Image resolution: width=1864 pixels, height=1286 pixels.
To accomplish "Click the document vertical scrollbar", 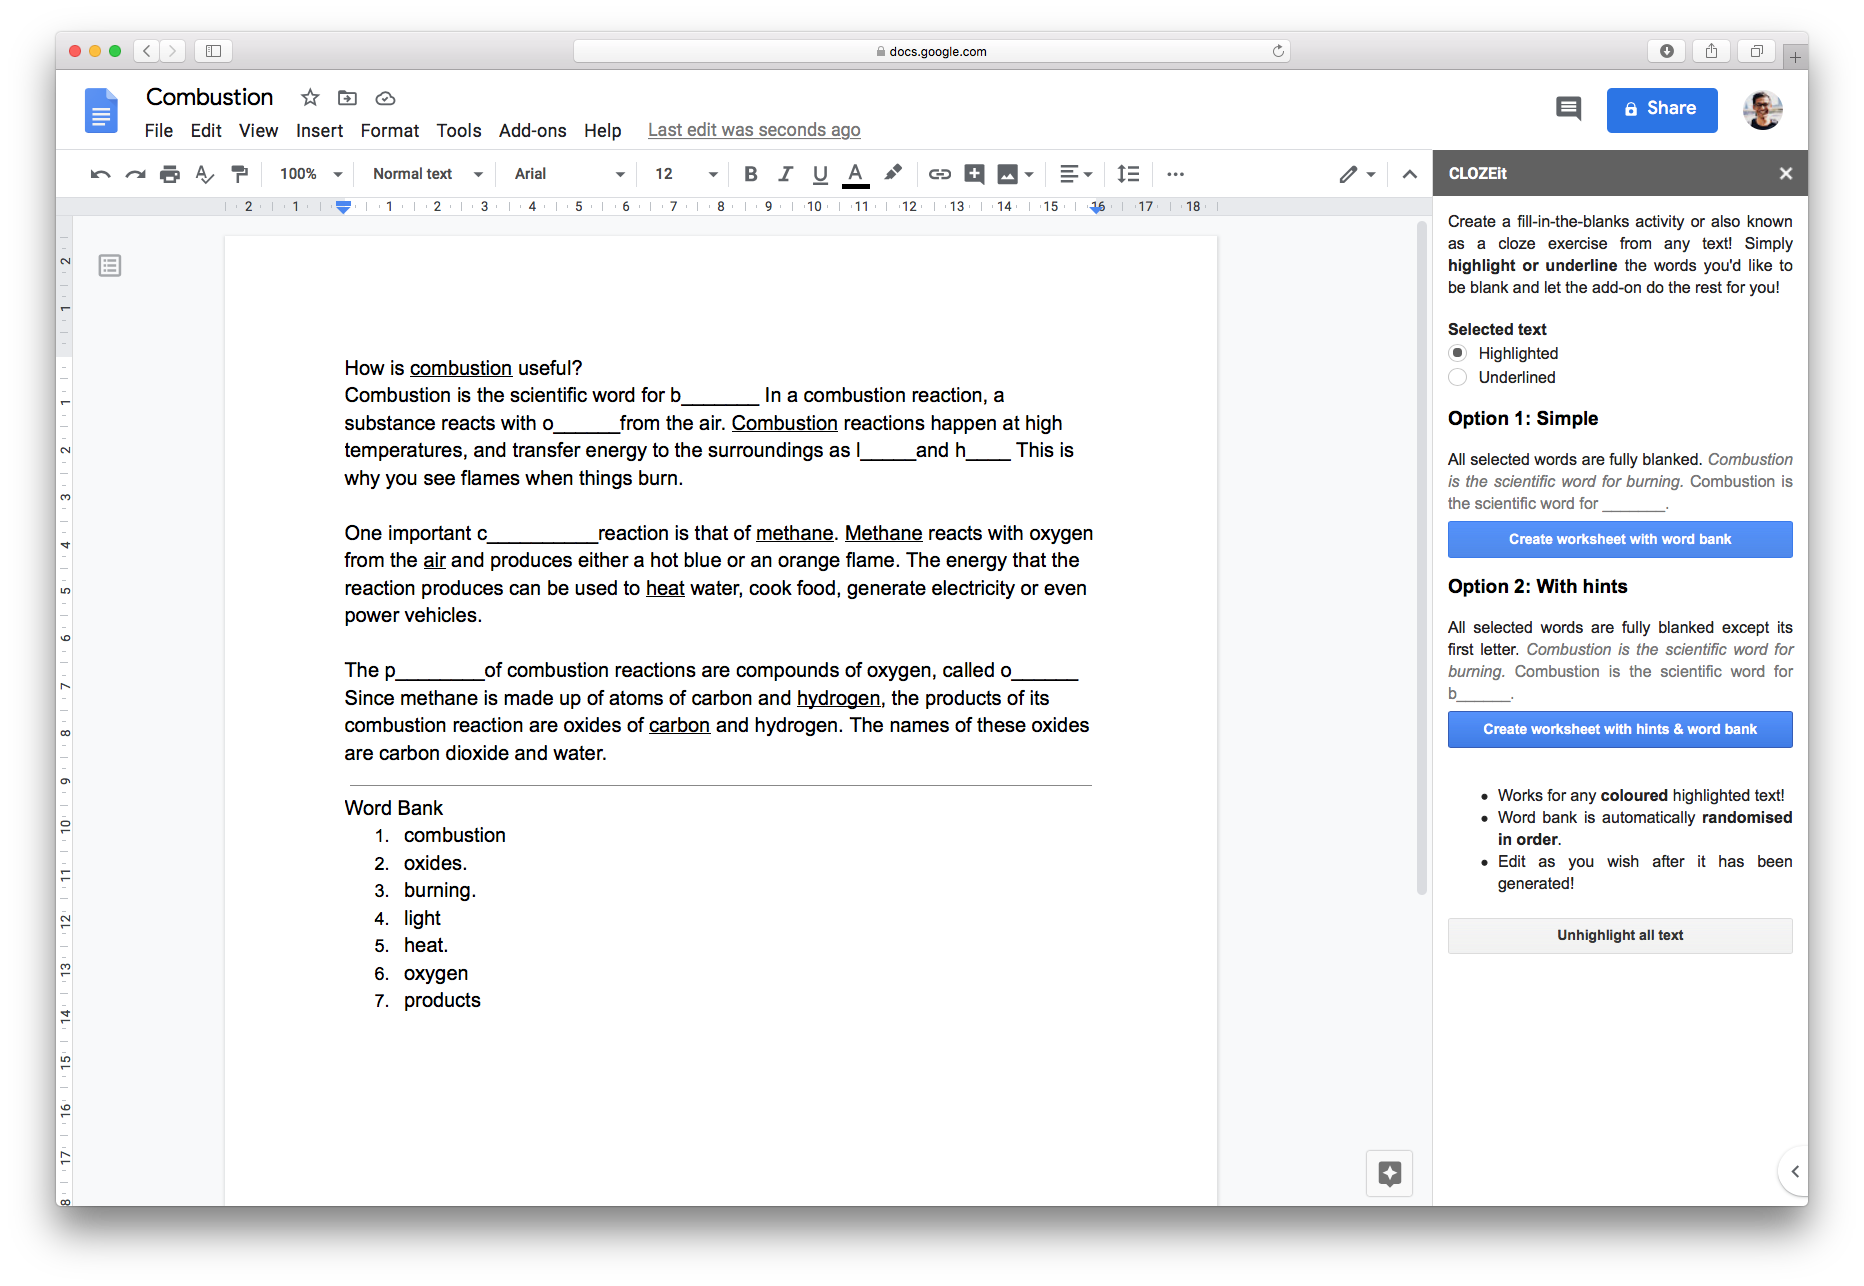I will coord(1421,560).
